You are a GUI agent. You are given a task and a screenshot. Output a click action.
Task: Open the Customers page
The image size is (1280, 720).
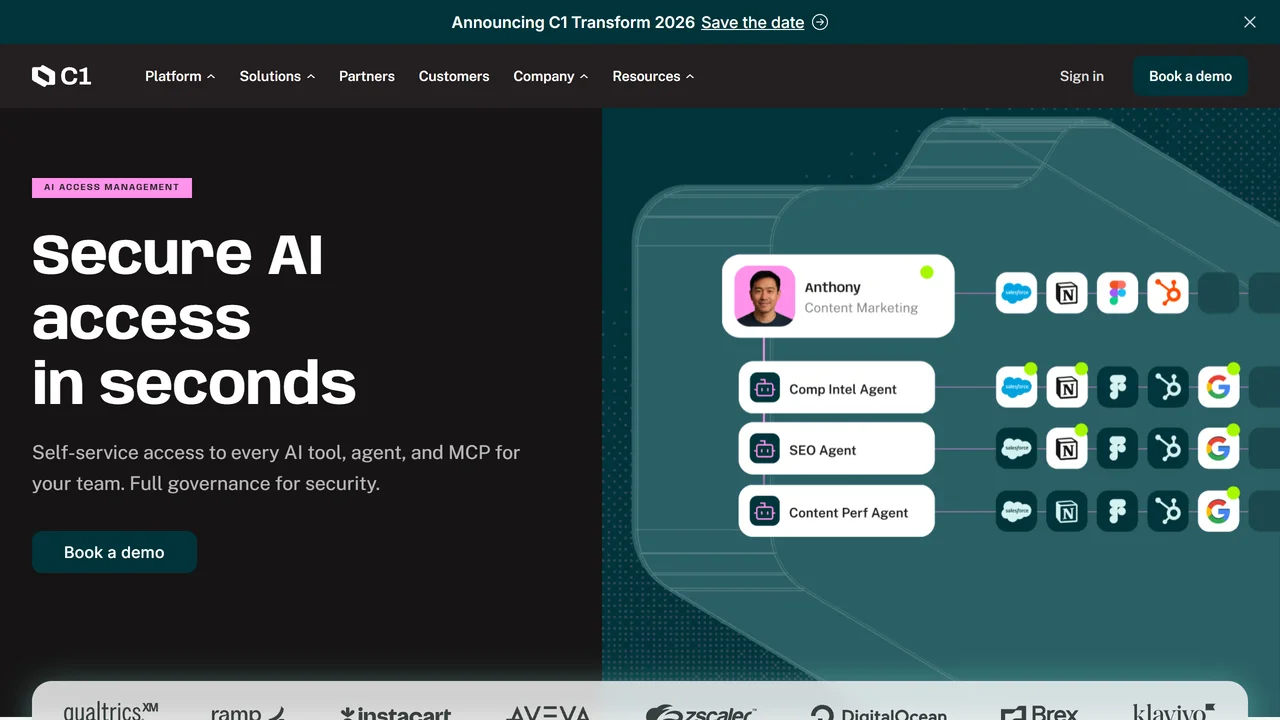454,76
